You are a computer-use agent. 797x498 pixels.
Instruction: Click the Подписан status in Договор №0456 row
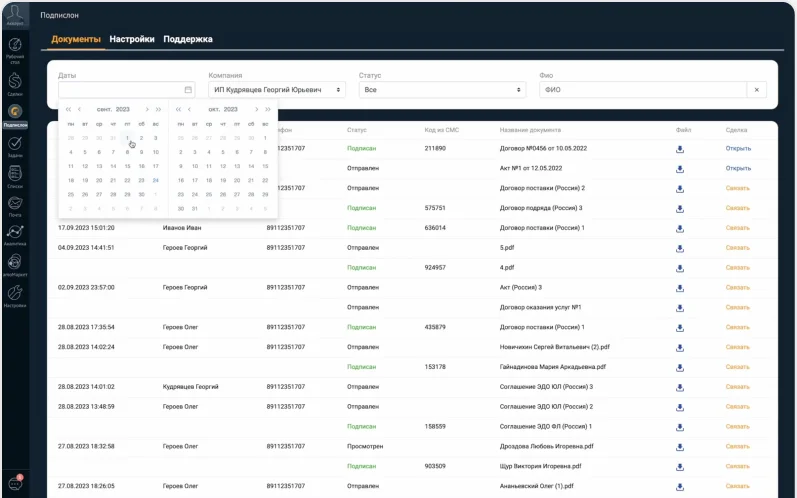361,148
